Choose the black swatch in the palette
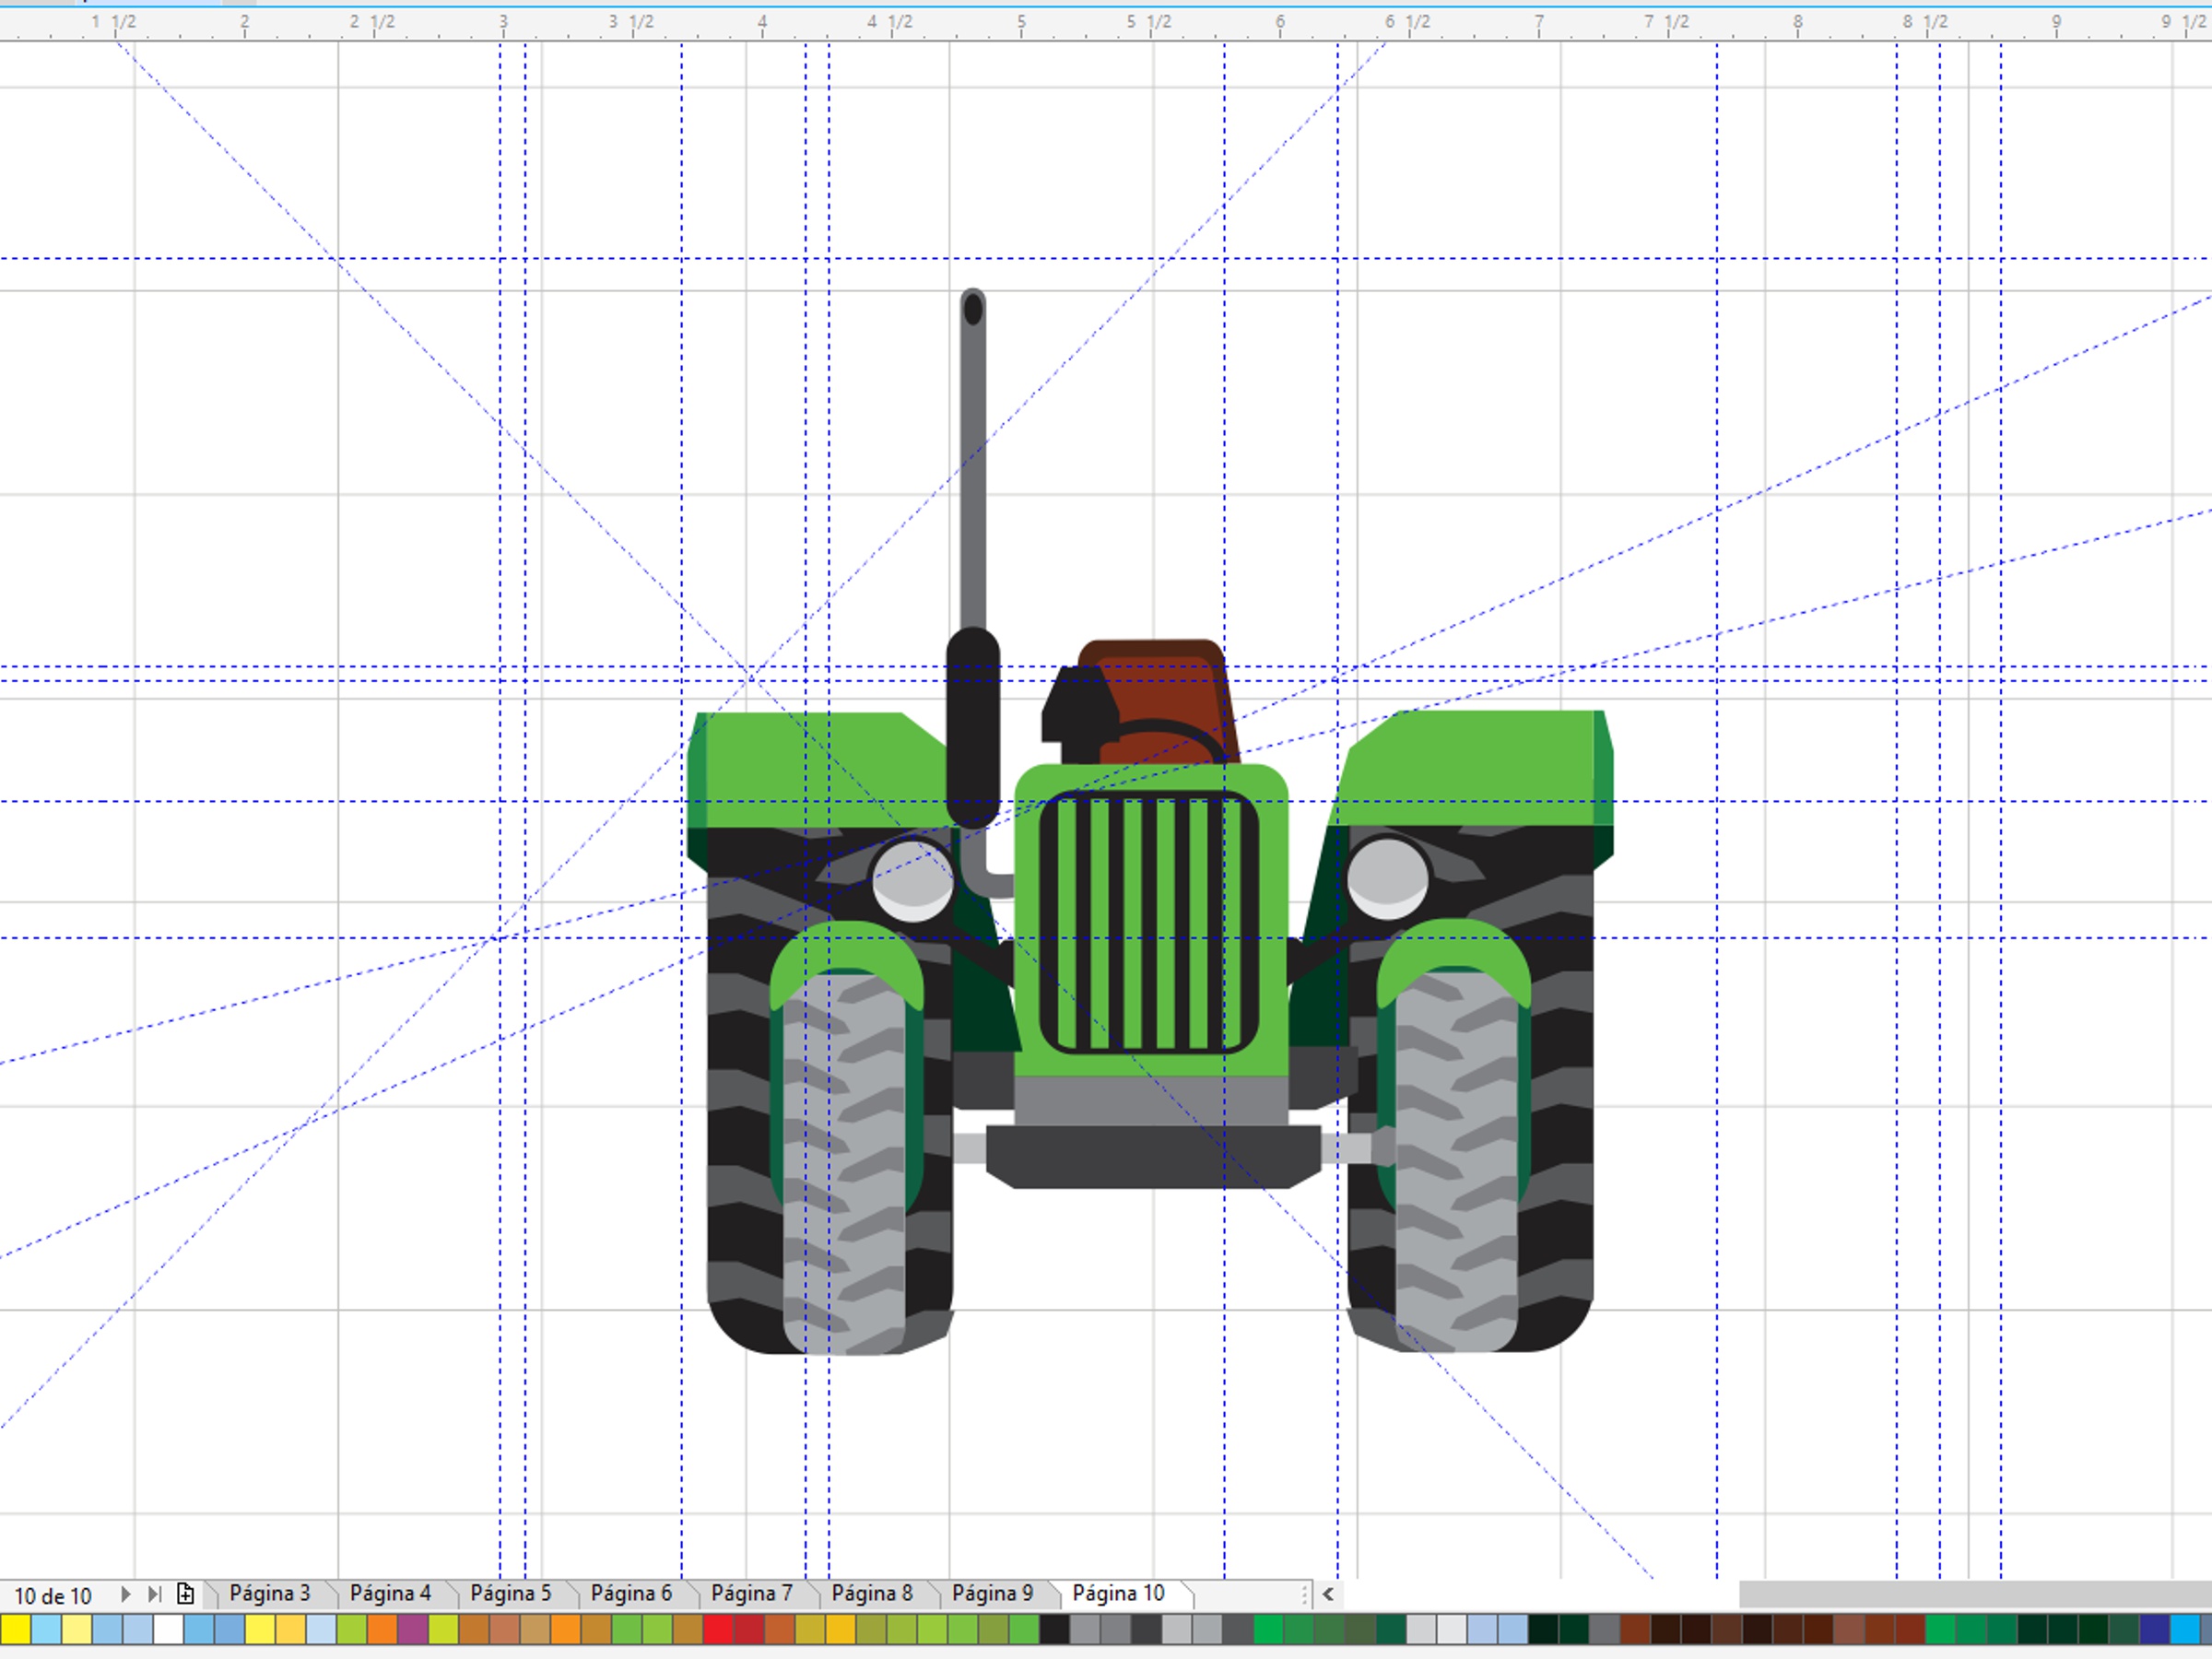 (x=1054, y=1629)
